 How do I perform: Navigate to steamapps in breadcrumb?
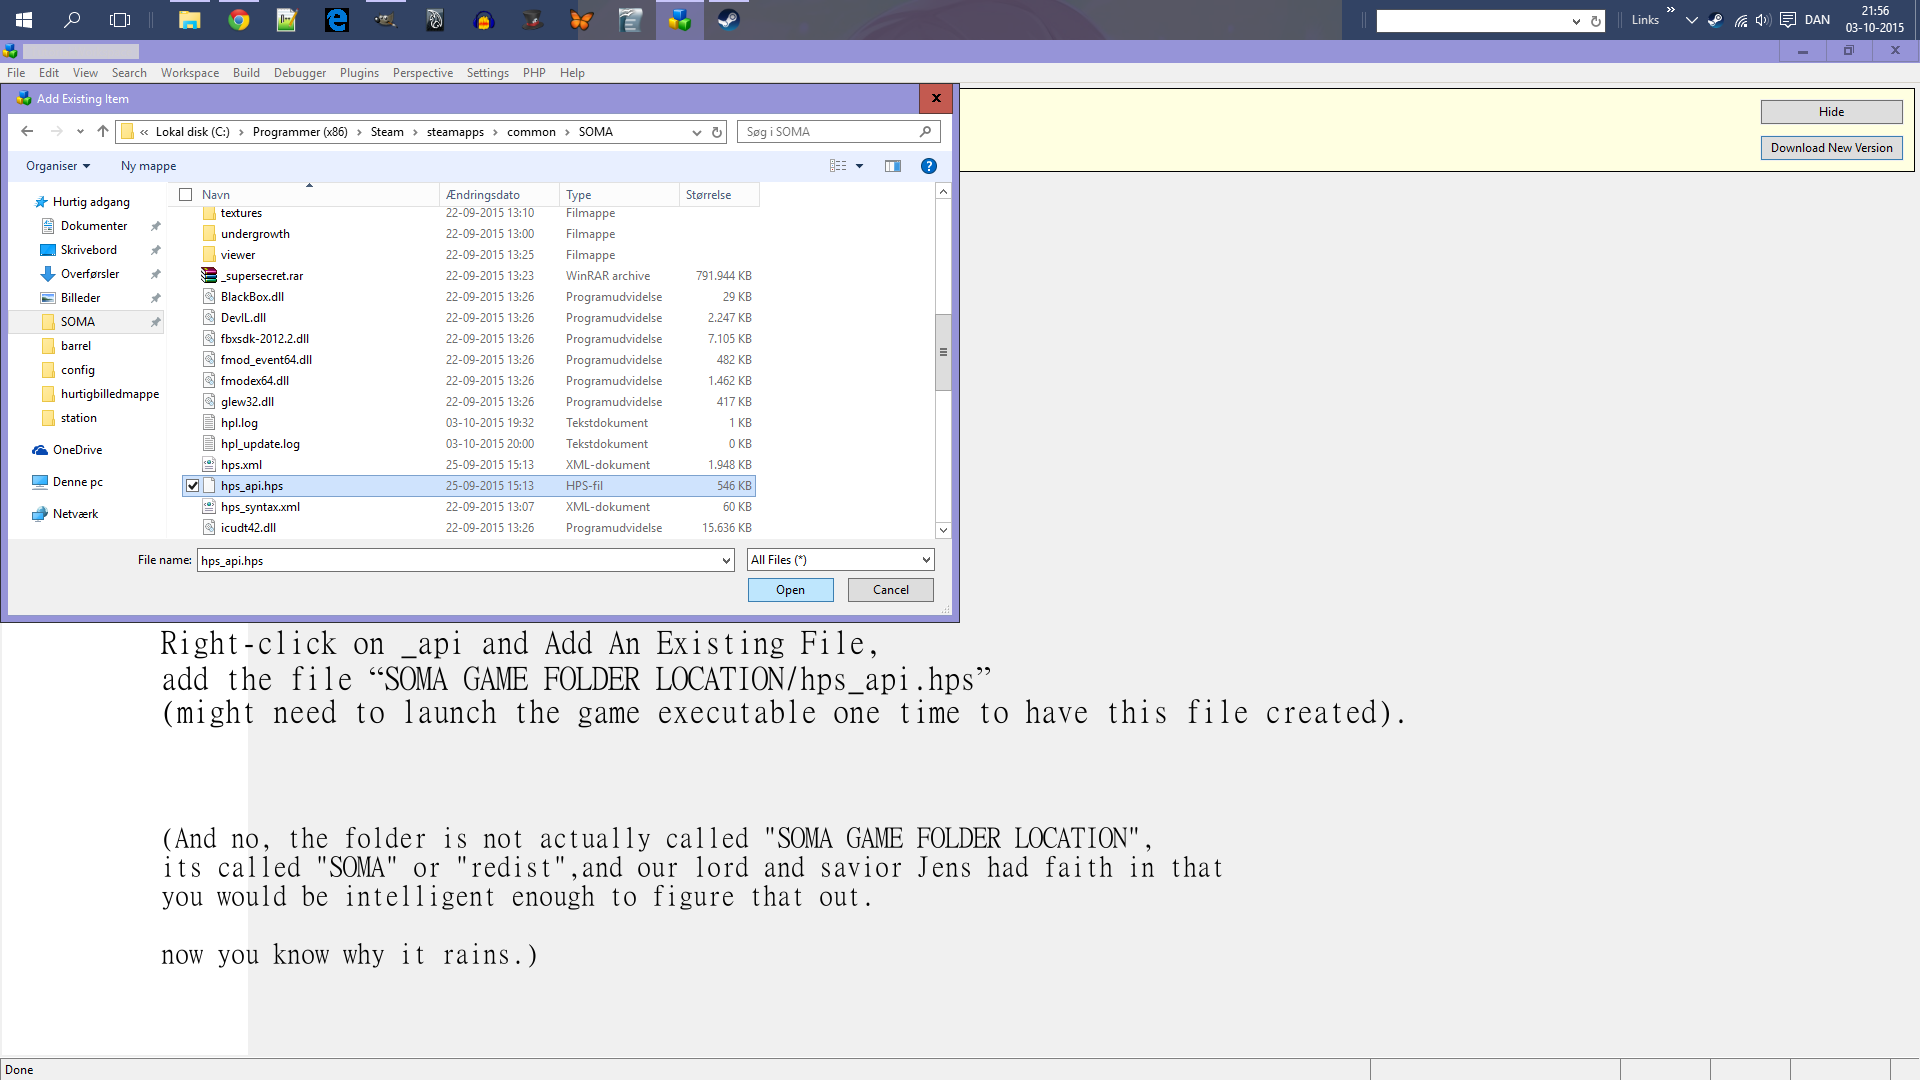click(455, 132)
